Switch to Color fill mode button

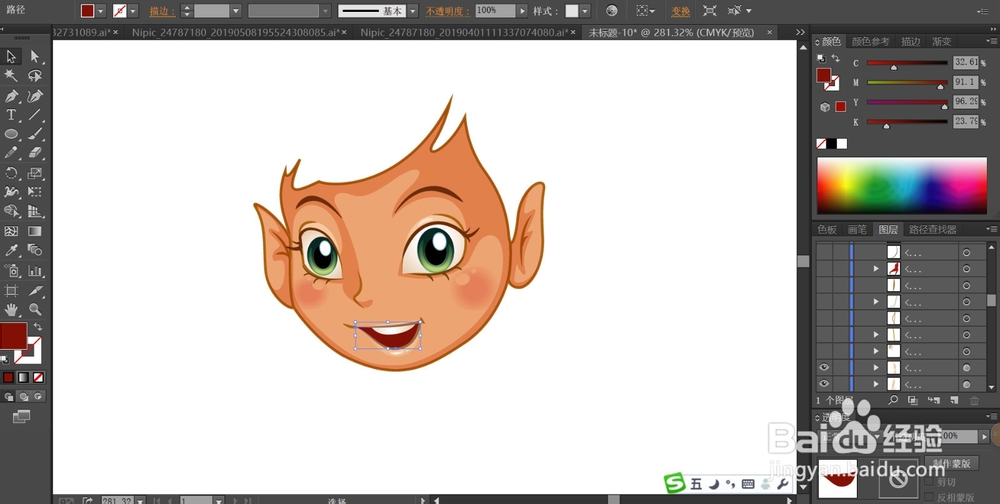pos(8,378)
